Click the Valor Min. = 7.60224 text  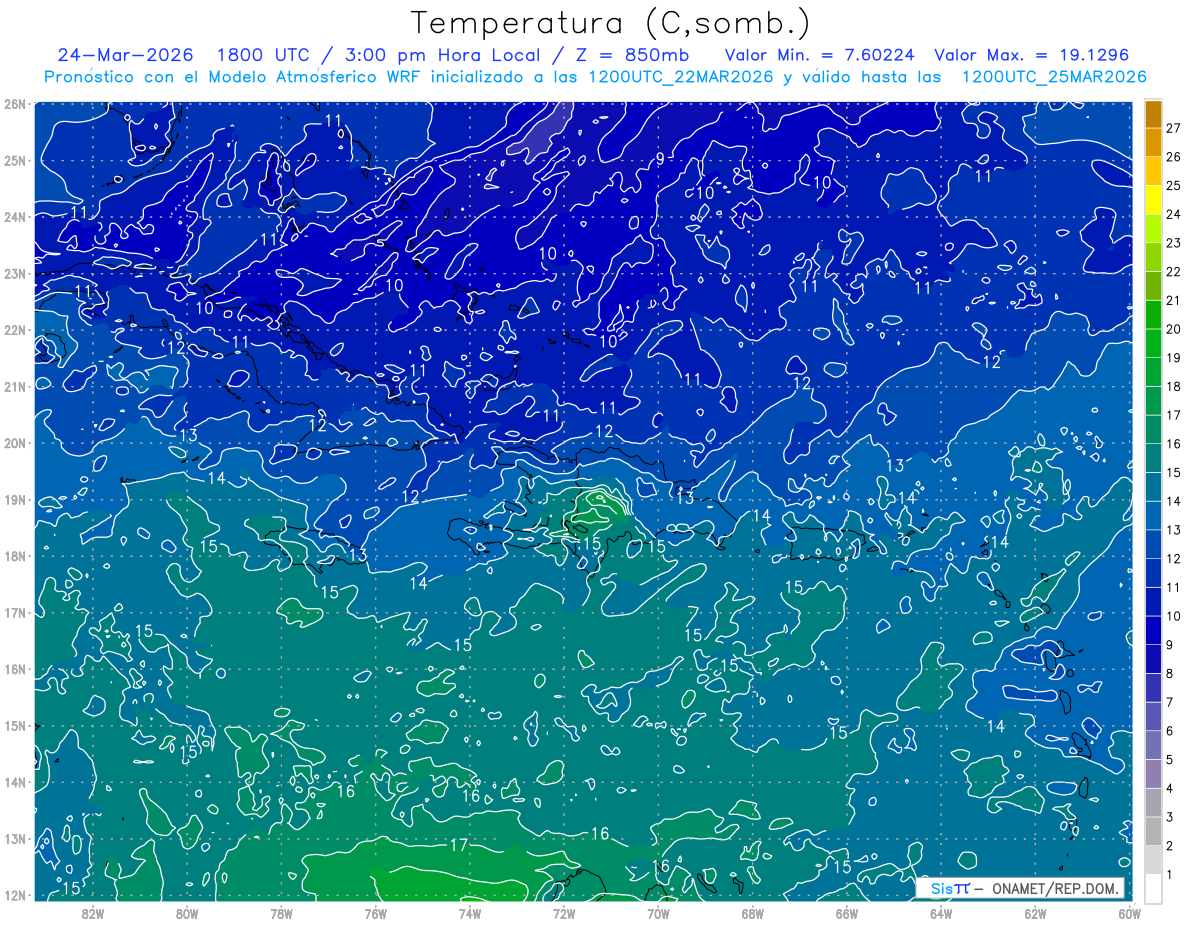[822, 55]
